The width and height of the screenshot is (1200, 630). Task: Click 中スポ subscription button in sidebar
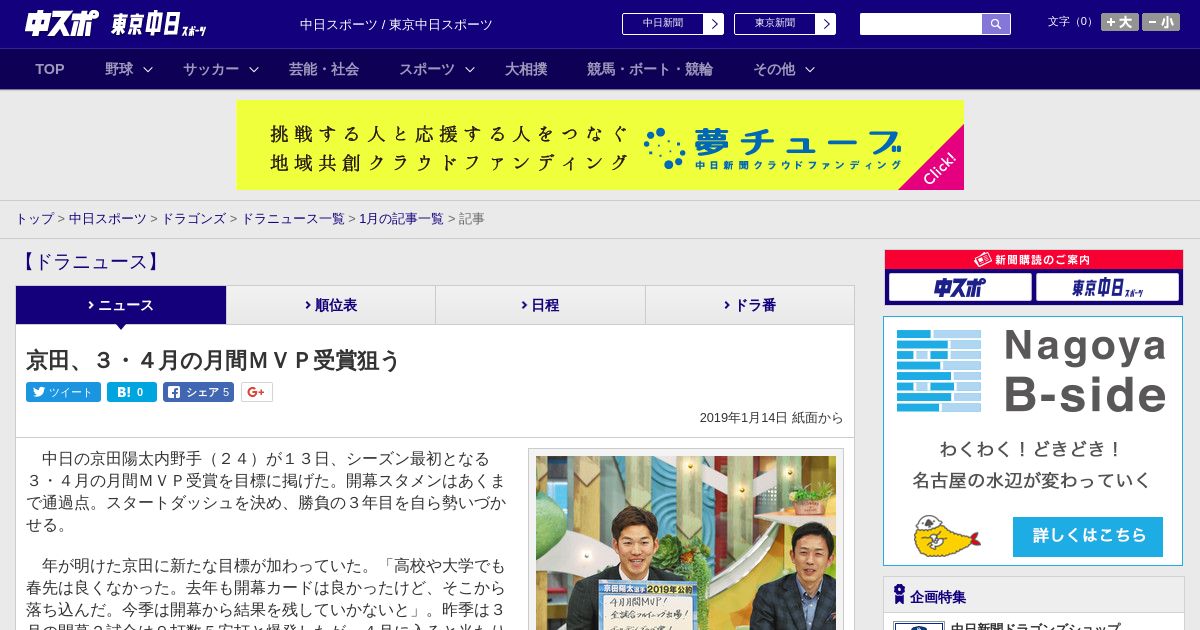coord(960,288)
